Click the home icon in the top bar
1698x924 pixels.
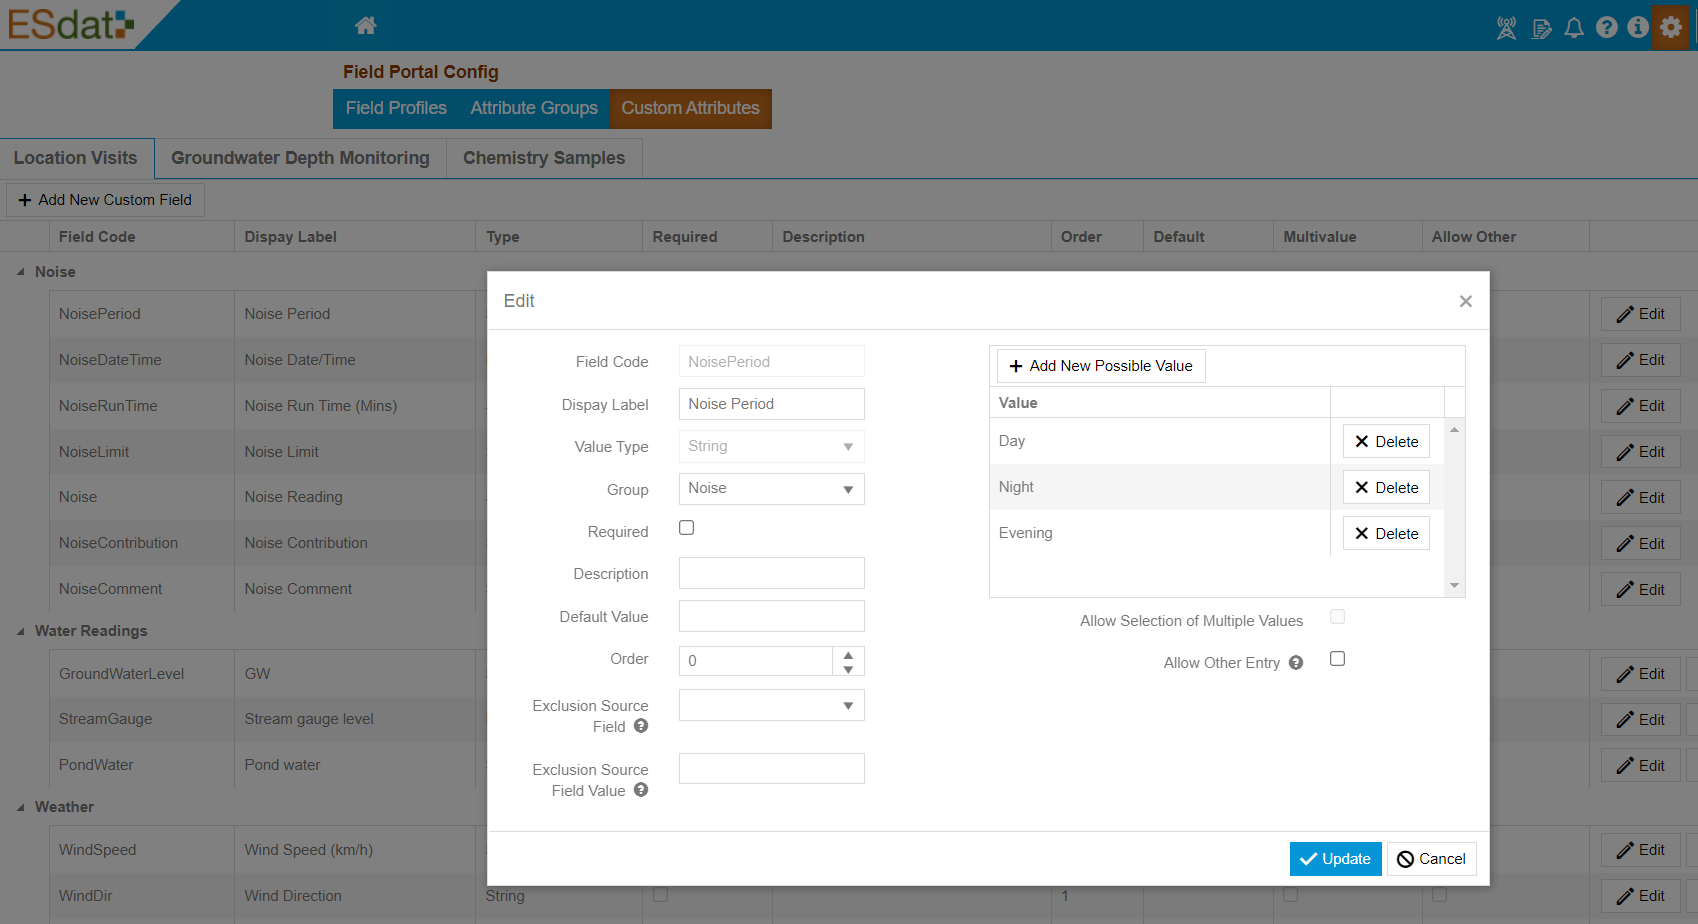point(365,26)
